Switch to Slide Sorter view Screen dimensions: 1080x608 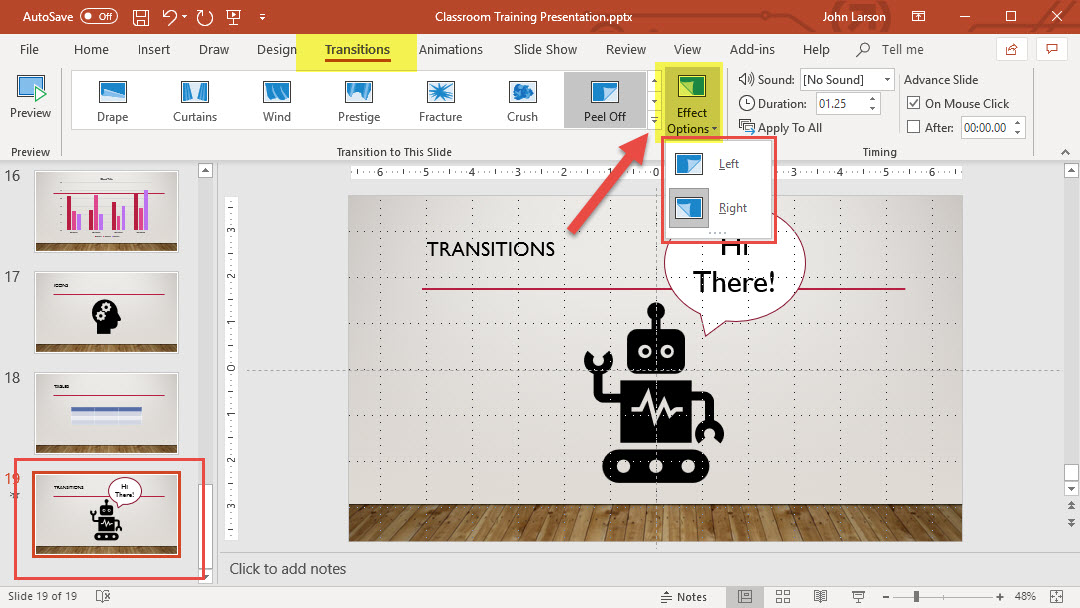click(781, 597)
